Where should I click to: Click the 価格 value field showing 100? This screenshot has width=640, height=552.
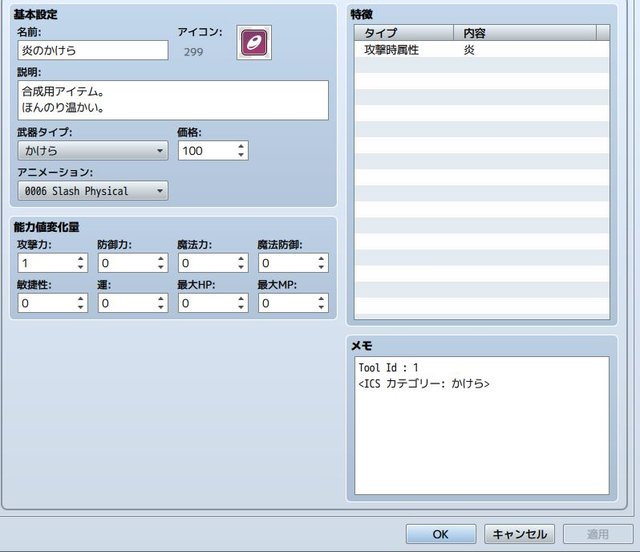click(x=207, y=151)
